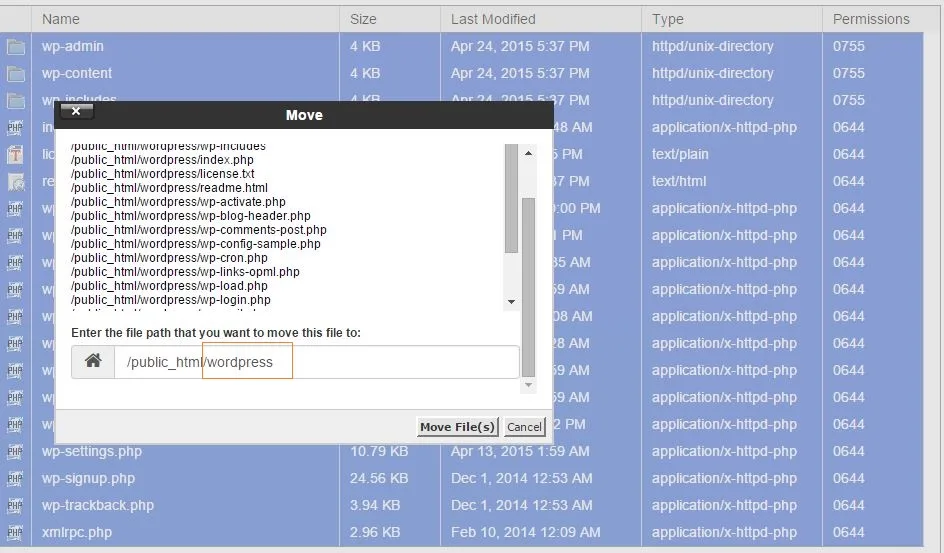Sort by the Last Modified column header
944x553 pixels.
[x=493, y=19]
